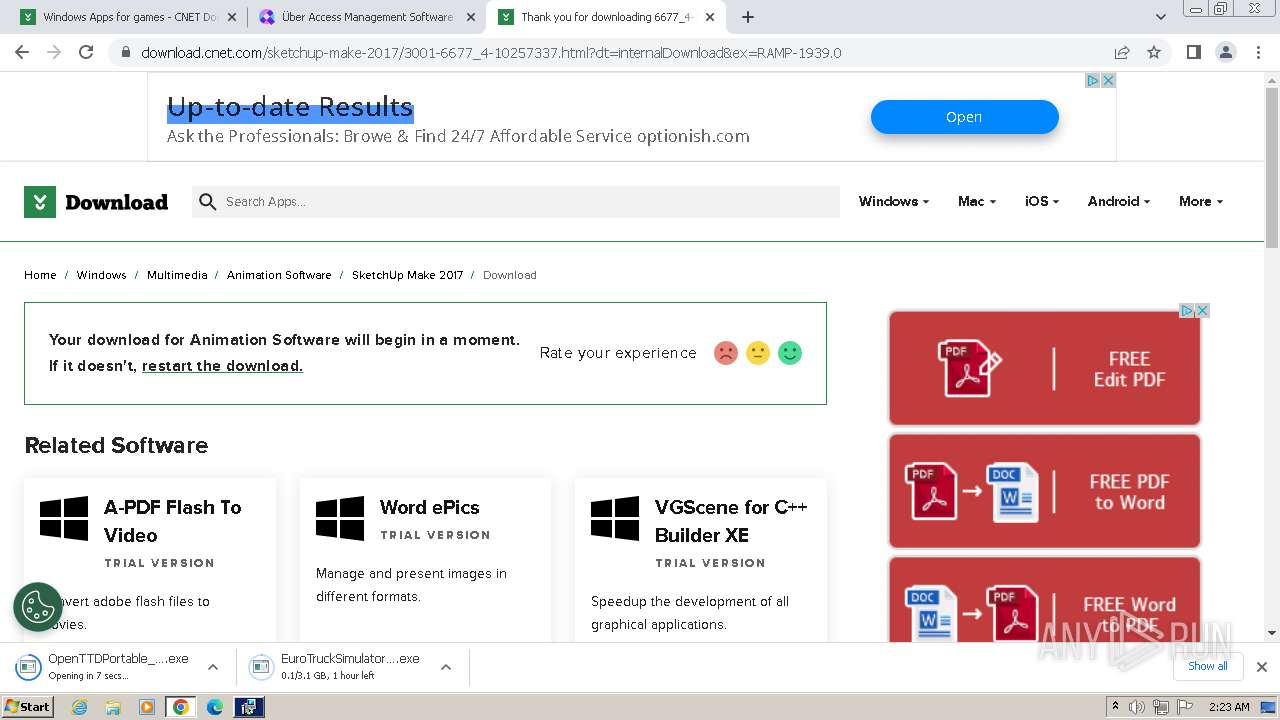Click the Chrome taskbar icon
1280x720 pixels.
pos(181,707)
